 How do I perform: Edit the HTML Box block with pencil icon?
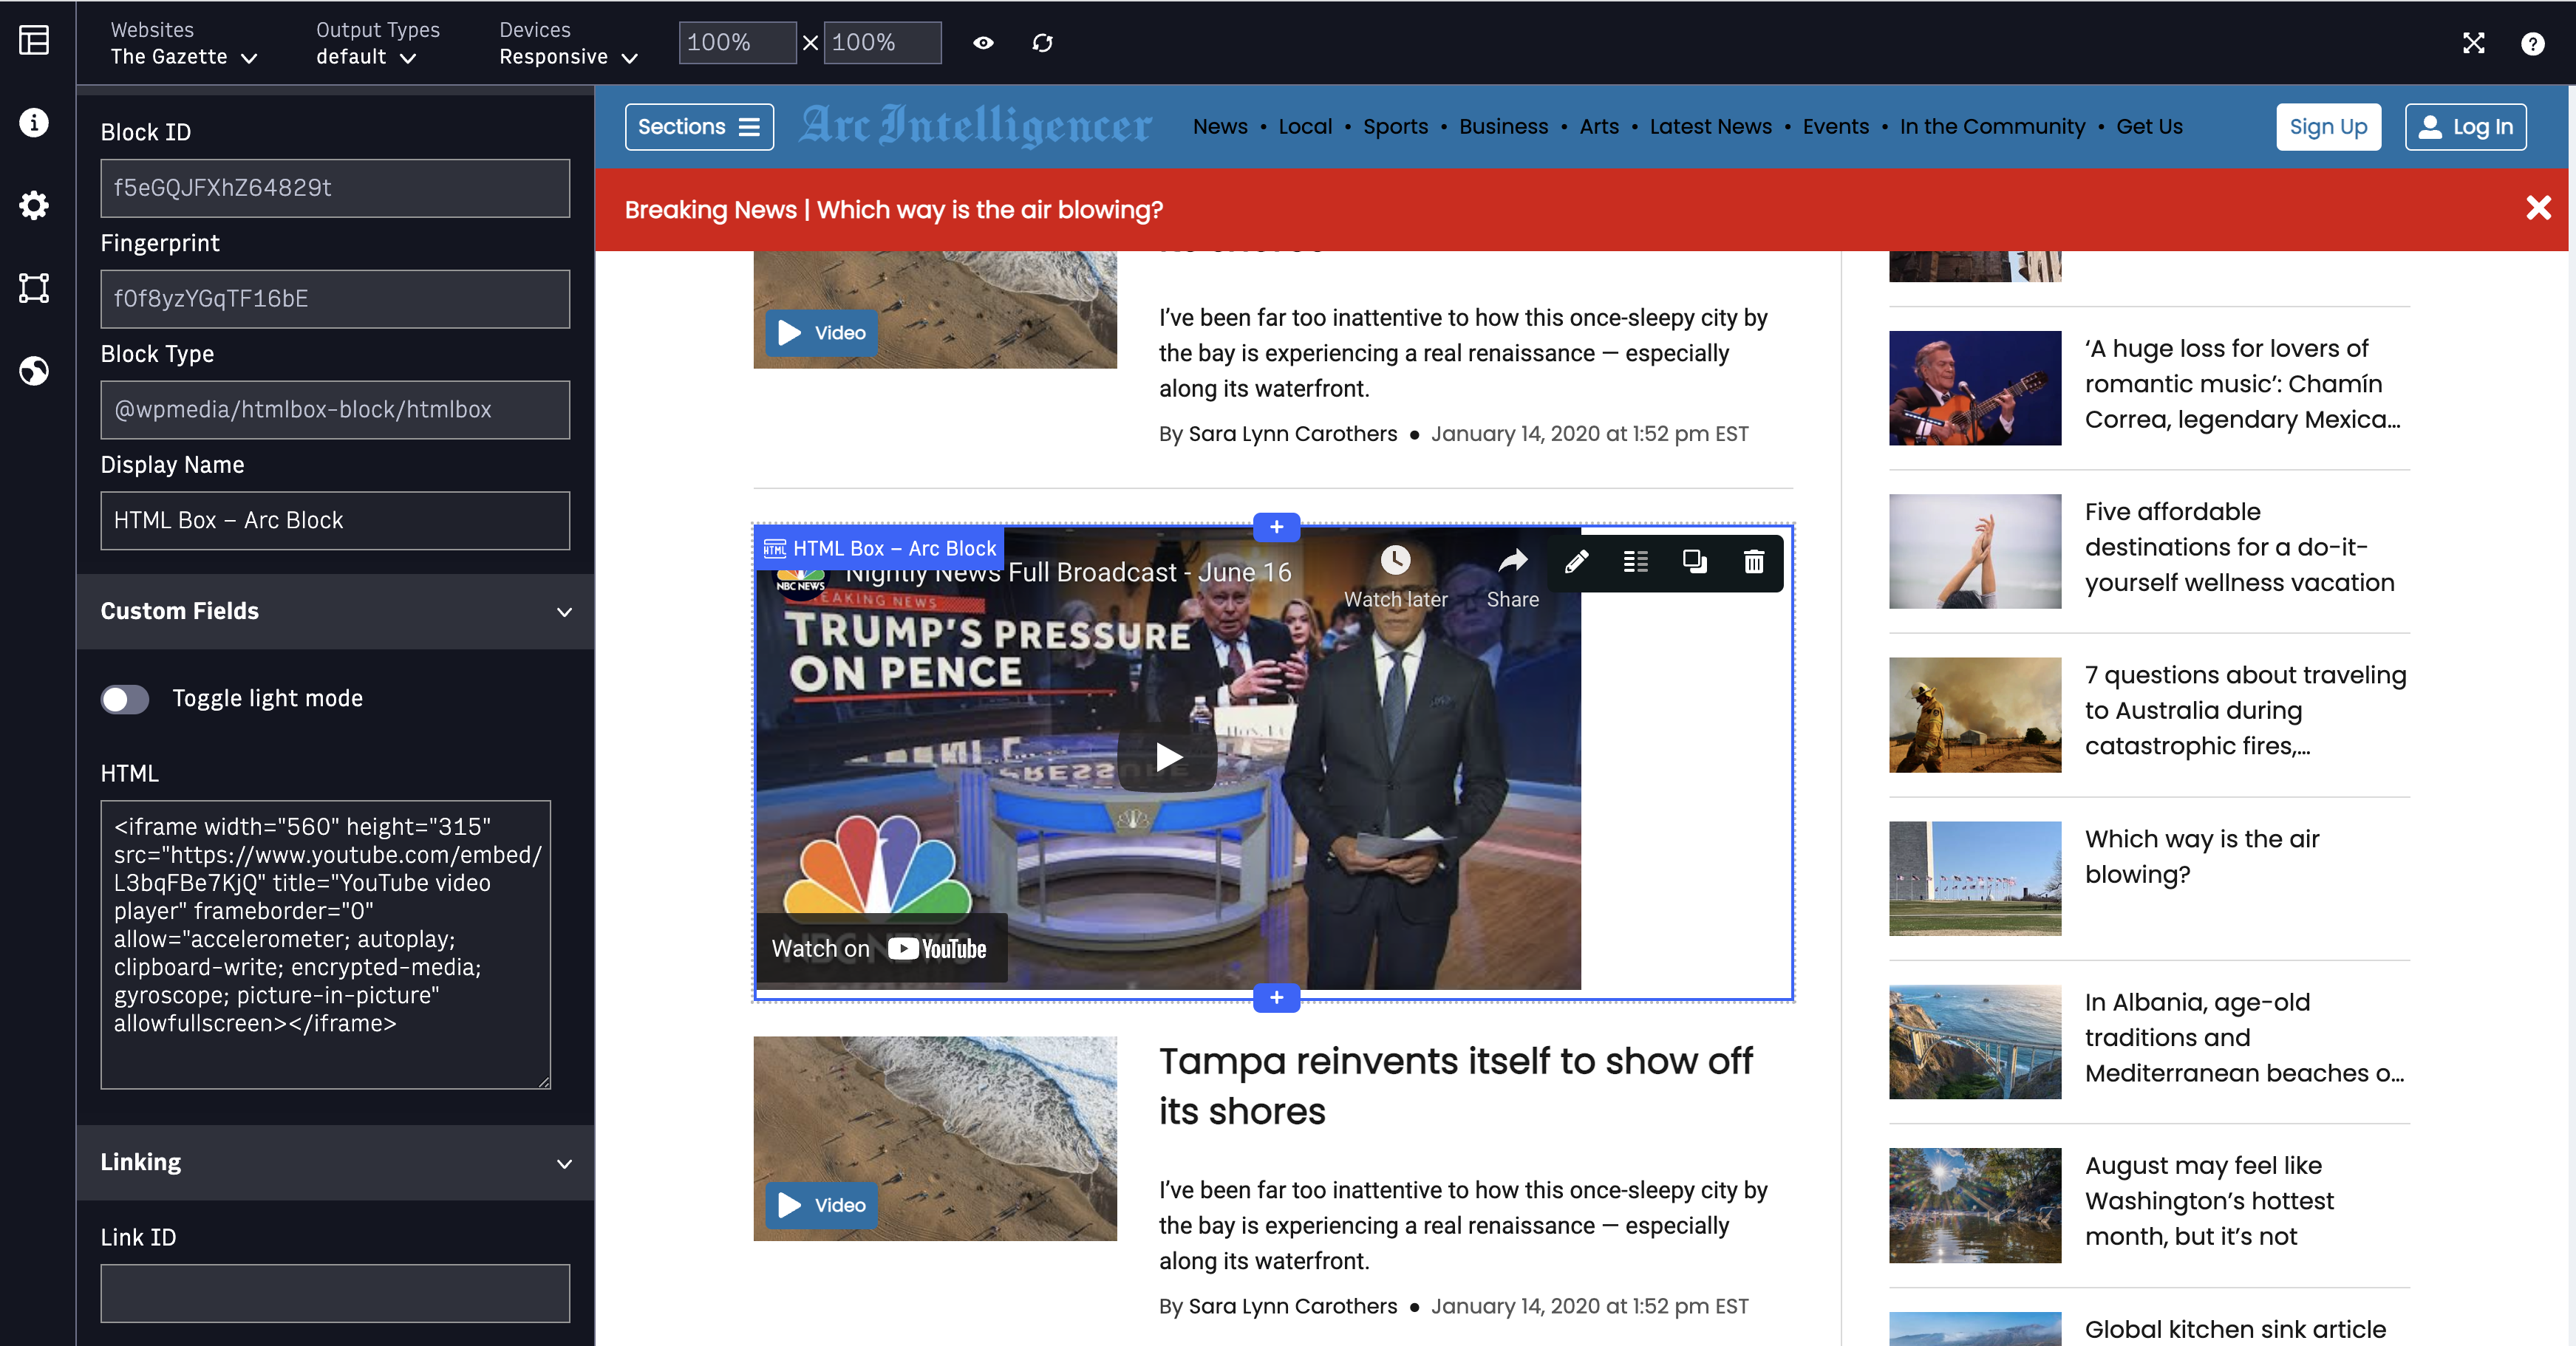pyautogui.click(x=1576, y=562)
